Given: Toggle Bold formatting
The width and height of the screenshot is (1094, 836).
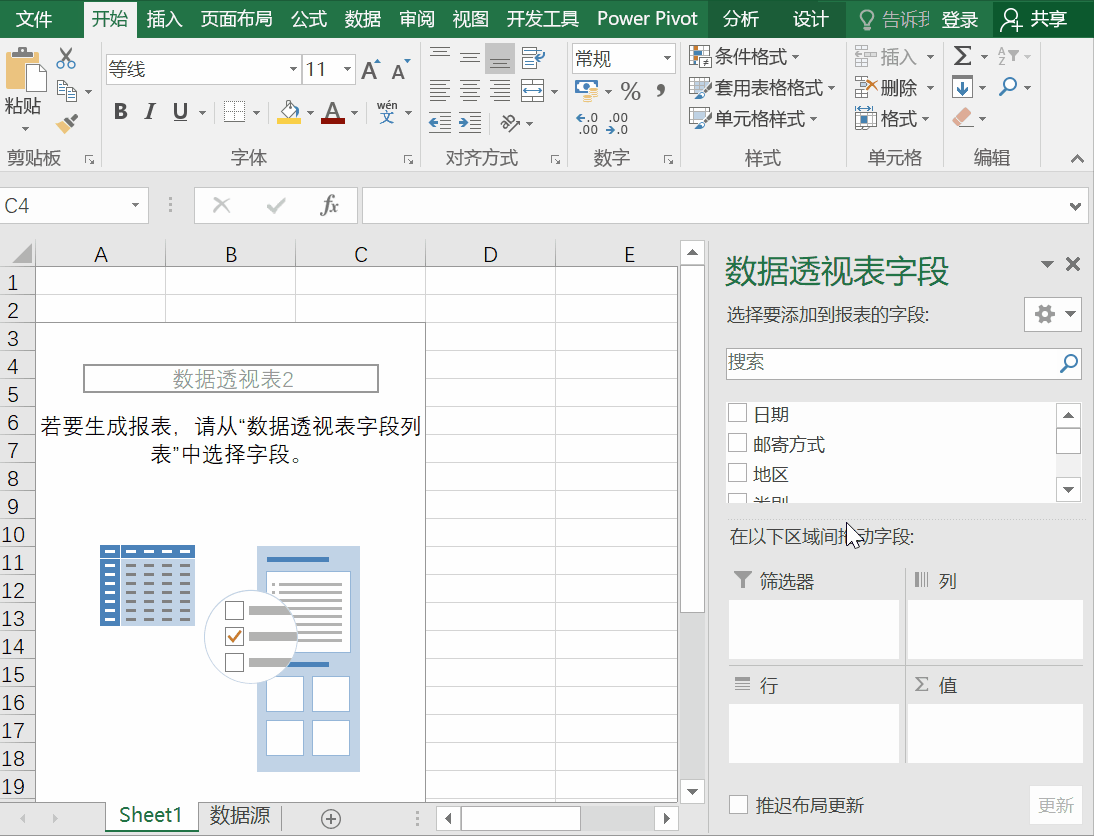Looking at the screenshot, I should click(x=120, y=111).
